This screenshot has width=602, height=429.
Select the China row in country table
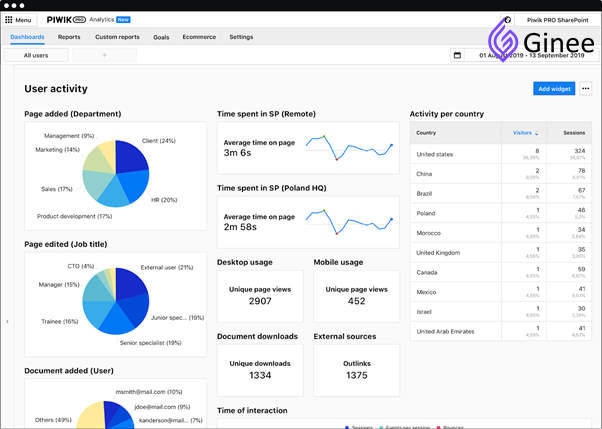(x=501, y=174)
